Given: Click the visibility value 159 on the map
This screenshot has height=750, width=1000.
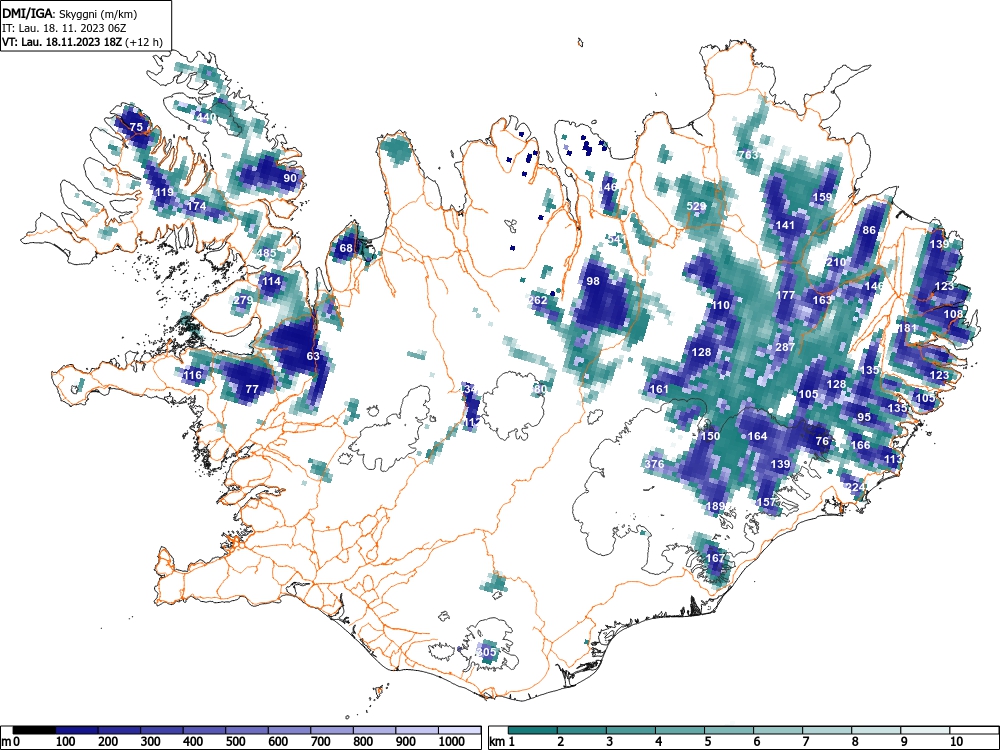Looking at the screenshot, I should [822, 197].
